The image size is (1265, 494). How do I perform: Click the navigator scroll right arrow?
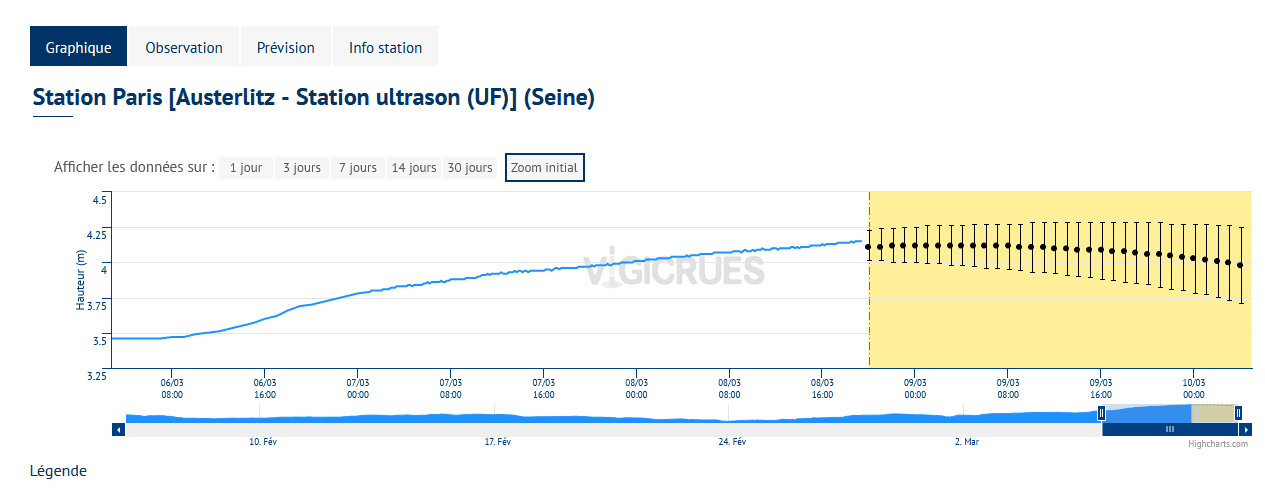point(1246,429)
